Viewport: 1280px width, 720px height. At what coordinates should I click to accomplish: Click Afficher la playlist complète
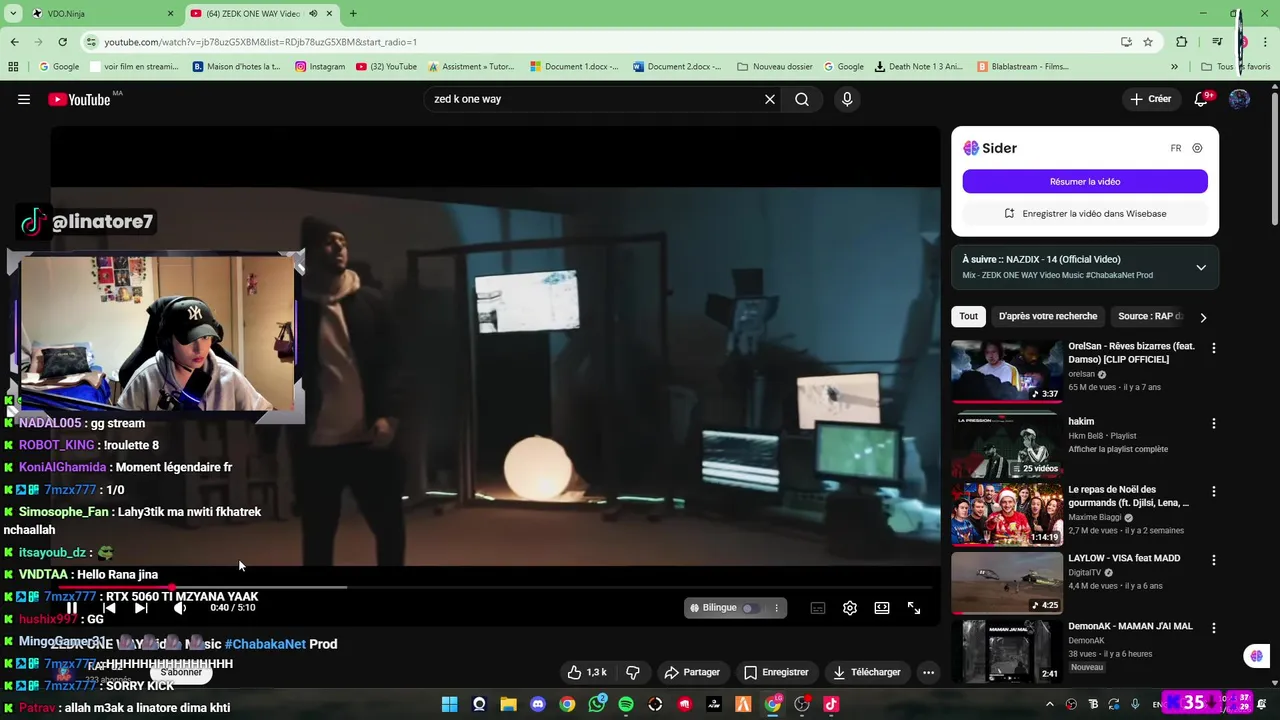point(1118,449)
